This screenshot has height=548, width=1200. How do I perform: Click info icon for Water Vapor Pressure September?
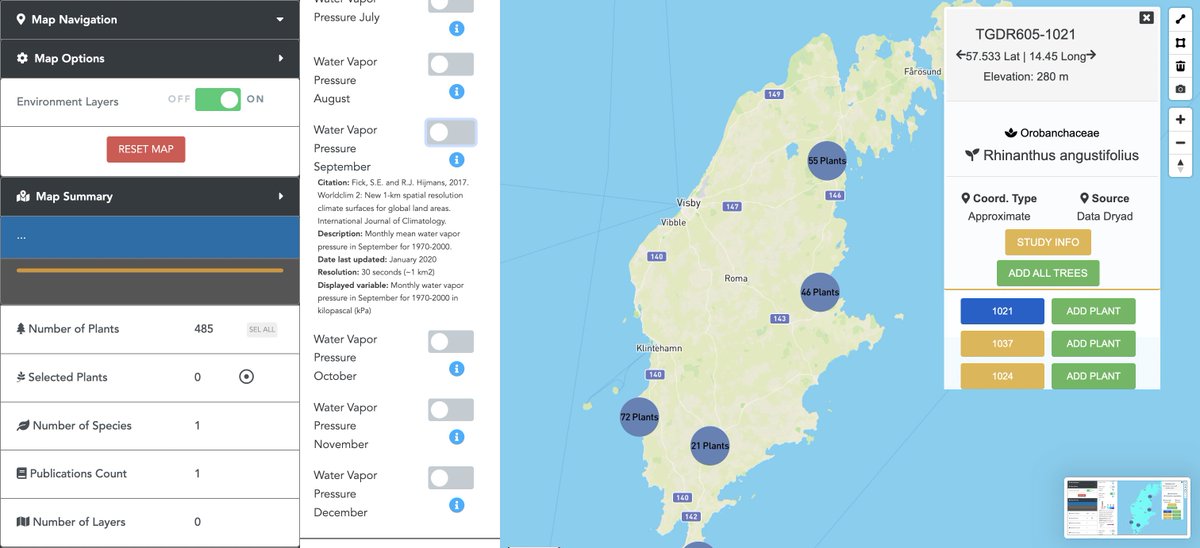coord(457,159)
